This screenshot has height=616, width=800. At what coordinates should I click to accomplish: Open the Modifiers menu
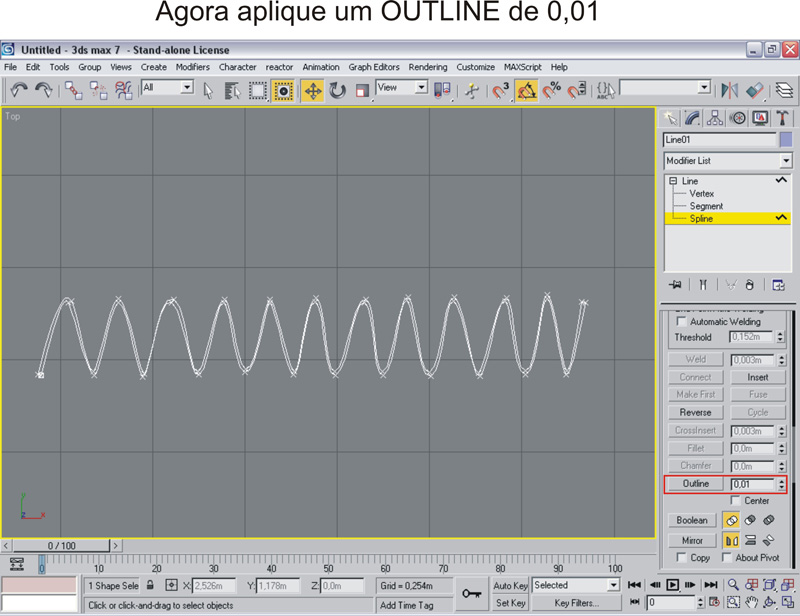click(192, 67)
